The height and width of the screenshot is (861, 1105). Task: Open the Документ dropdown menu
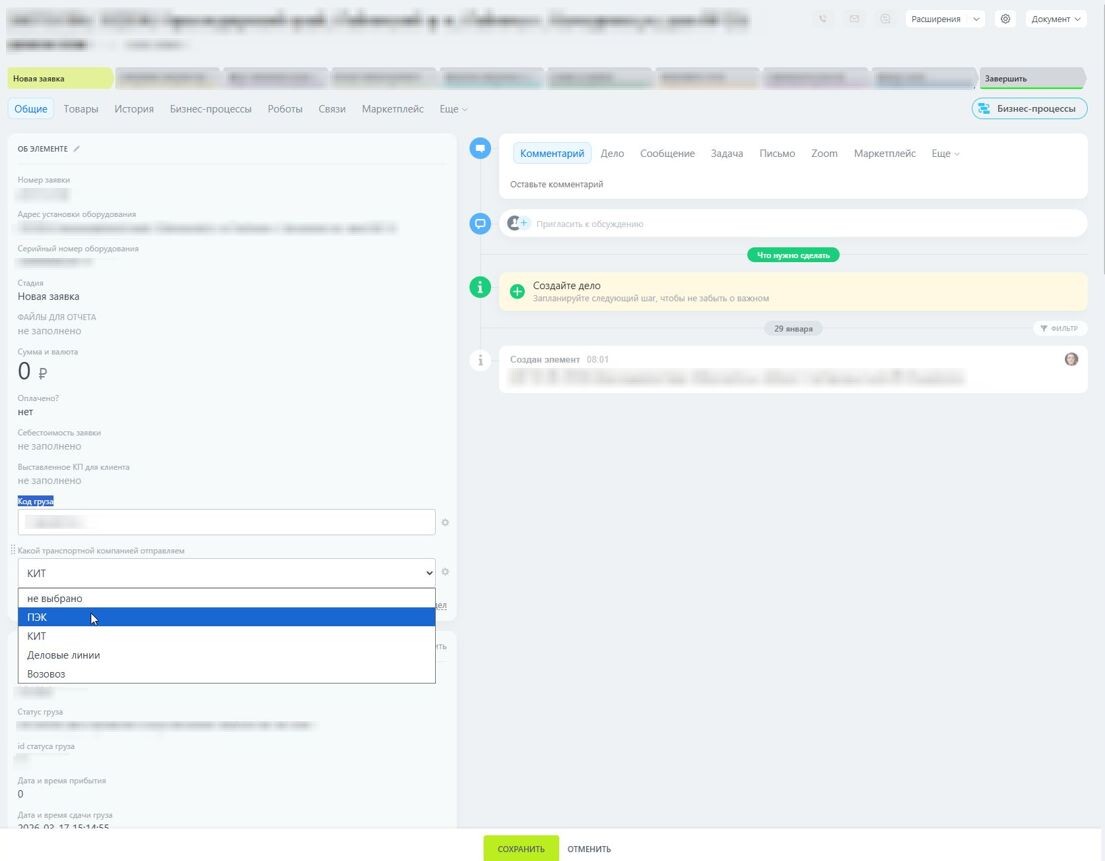(1055, 19)
